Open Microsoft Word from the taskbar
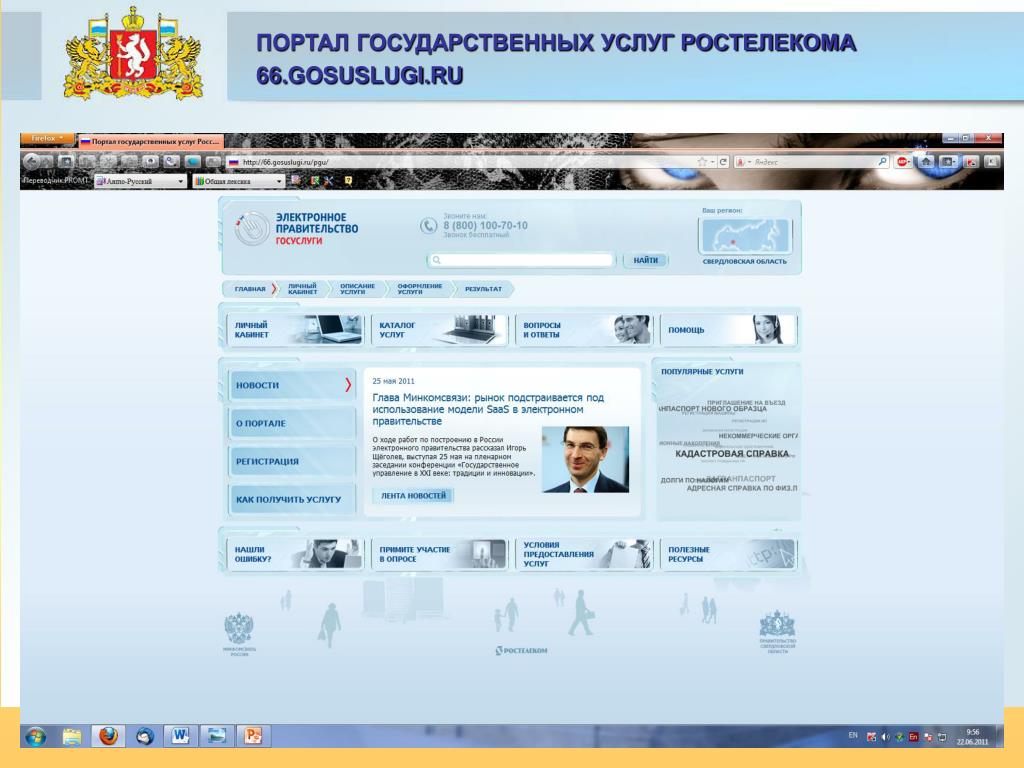The width and height of the screenshot is (1024, 768). [180, 737]
